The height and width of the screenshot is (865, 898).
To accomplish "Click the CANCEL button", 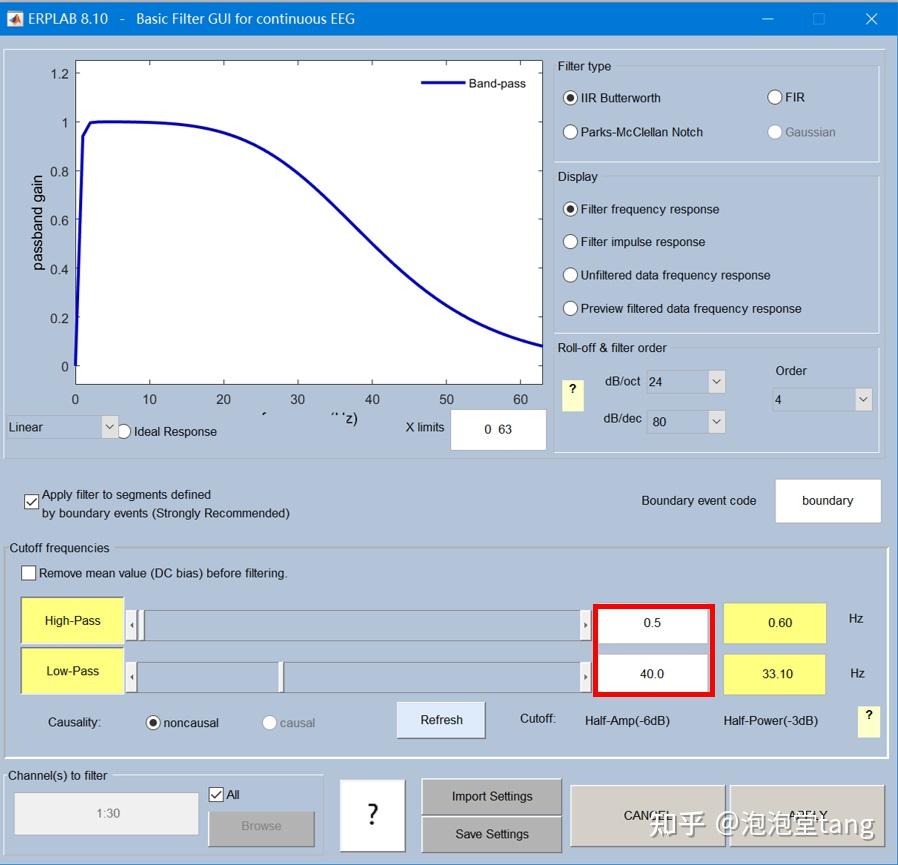I will (648, 816).
